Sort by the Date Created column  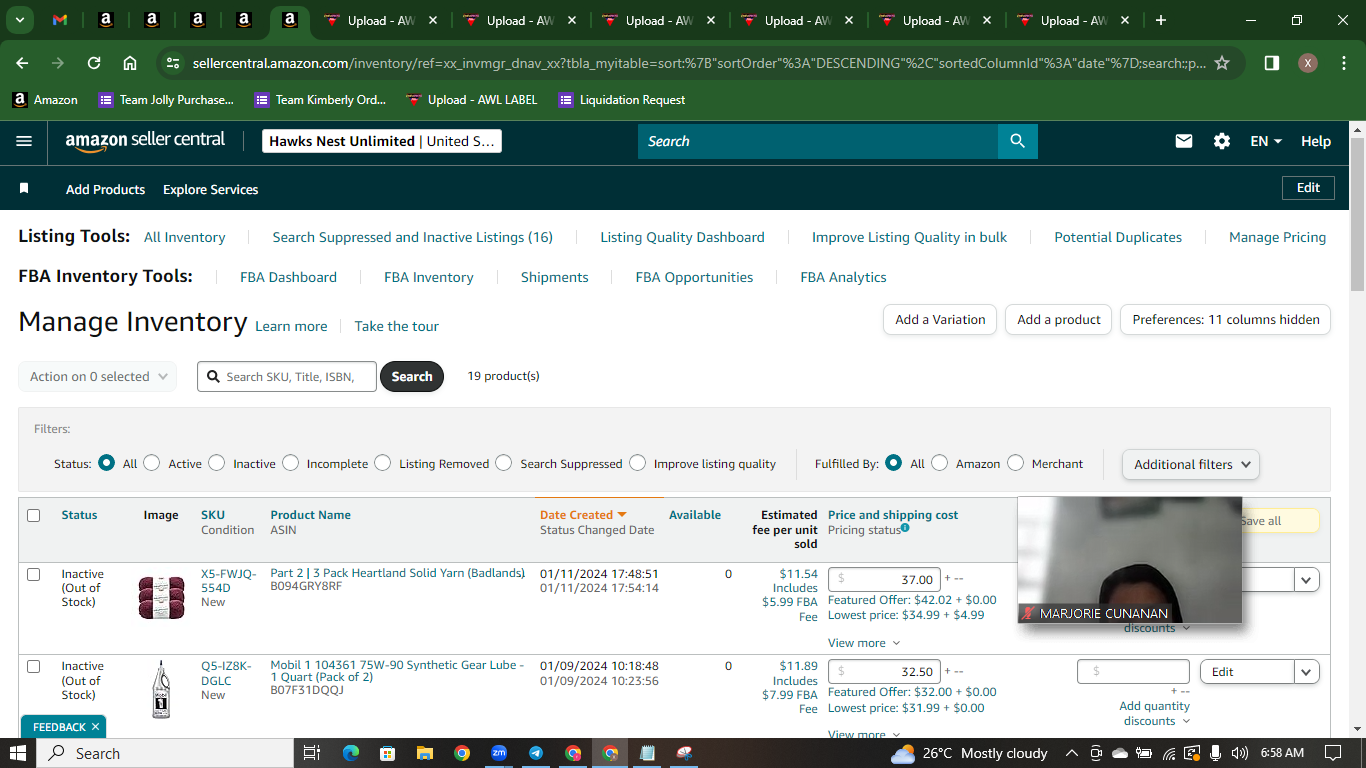tap(583, 515)
